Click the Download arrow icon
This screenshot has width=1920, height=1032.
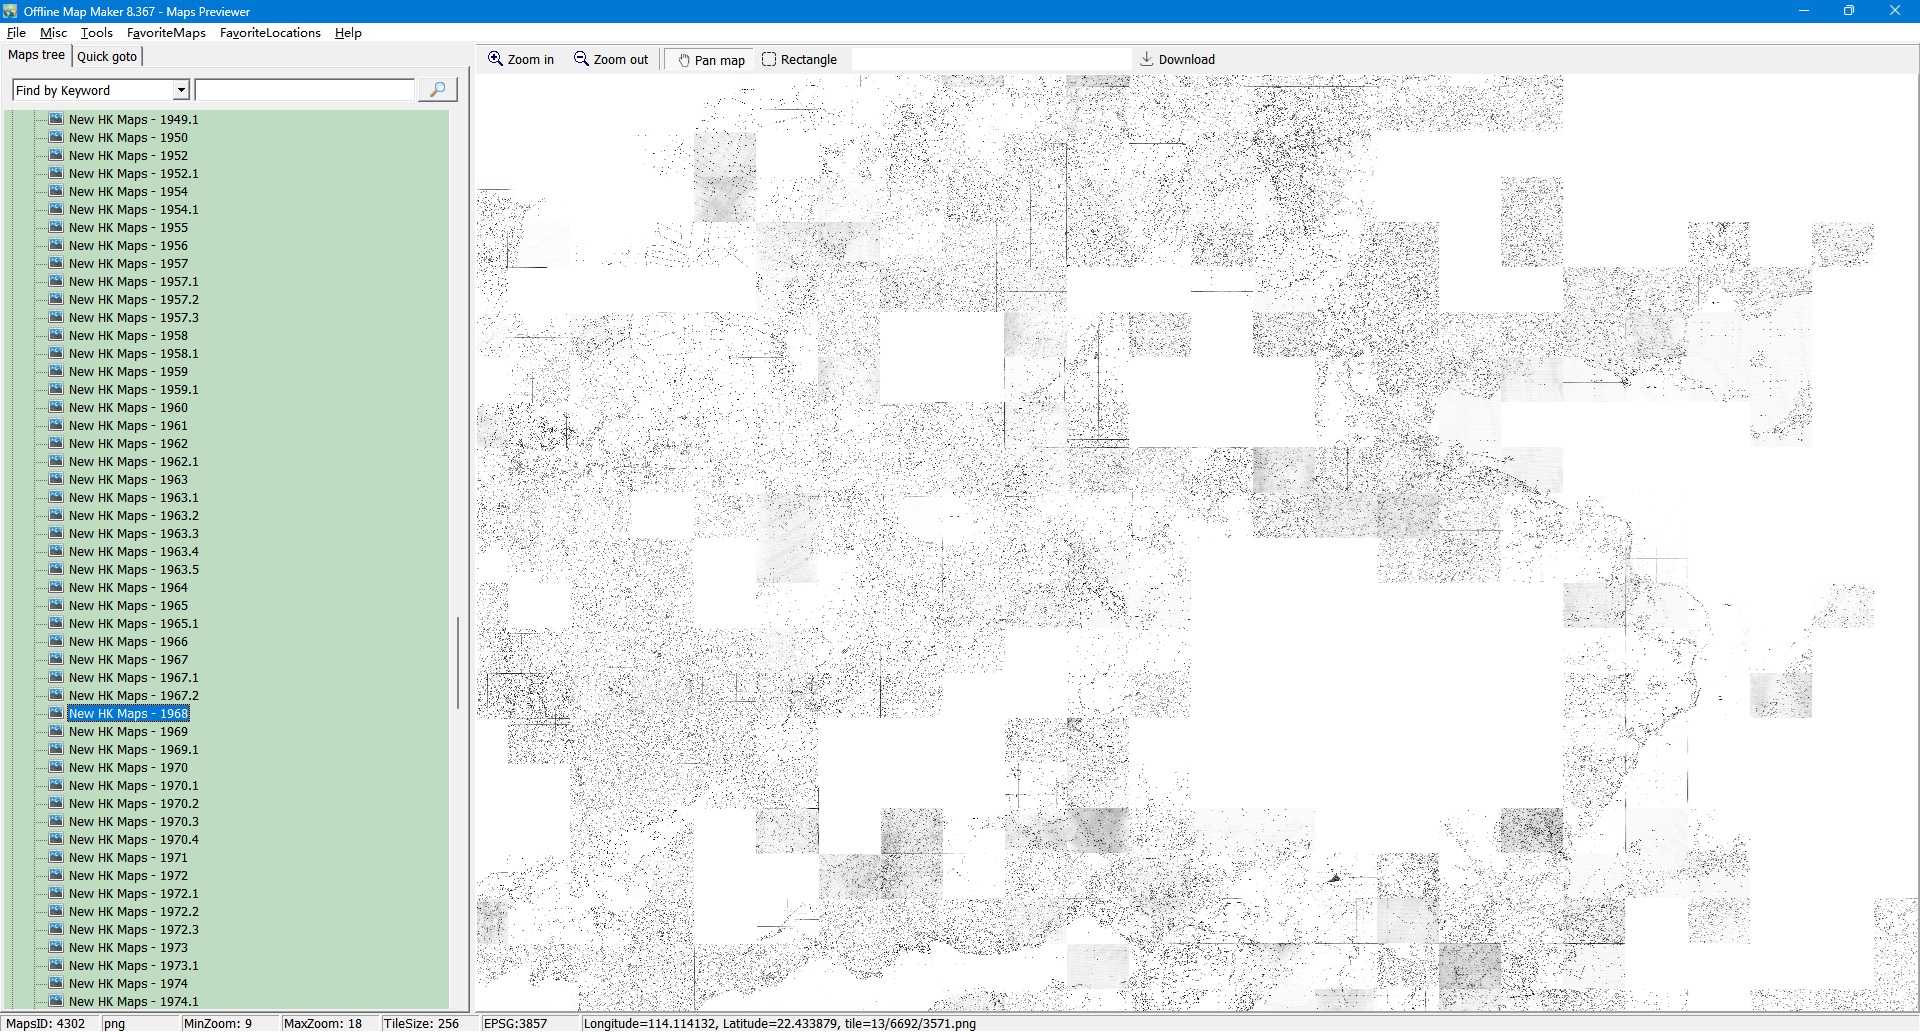[1147, 59]
